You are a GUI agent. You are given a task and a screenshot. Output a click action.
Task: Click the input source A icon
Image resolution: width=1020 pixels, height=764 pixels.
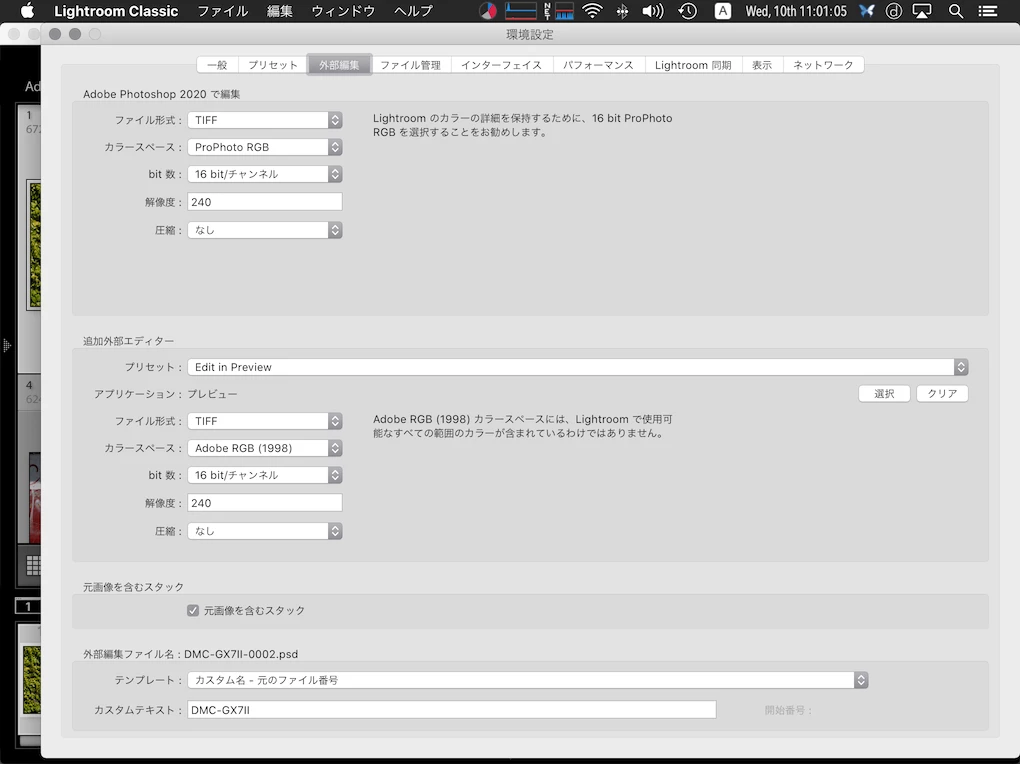[722, 11]
